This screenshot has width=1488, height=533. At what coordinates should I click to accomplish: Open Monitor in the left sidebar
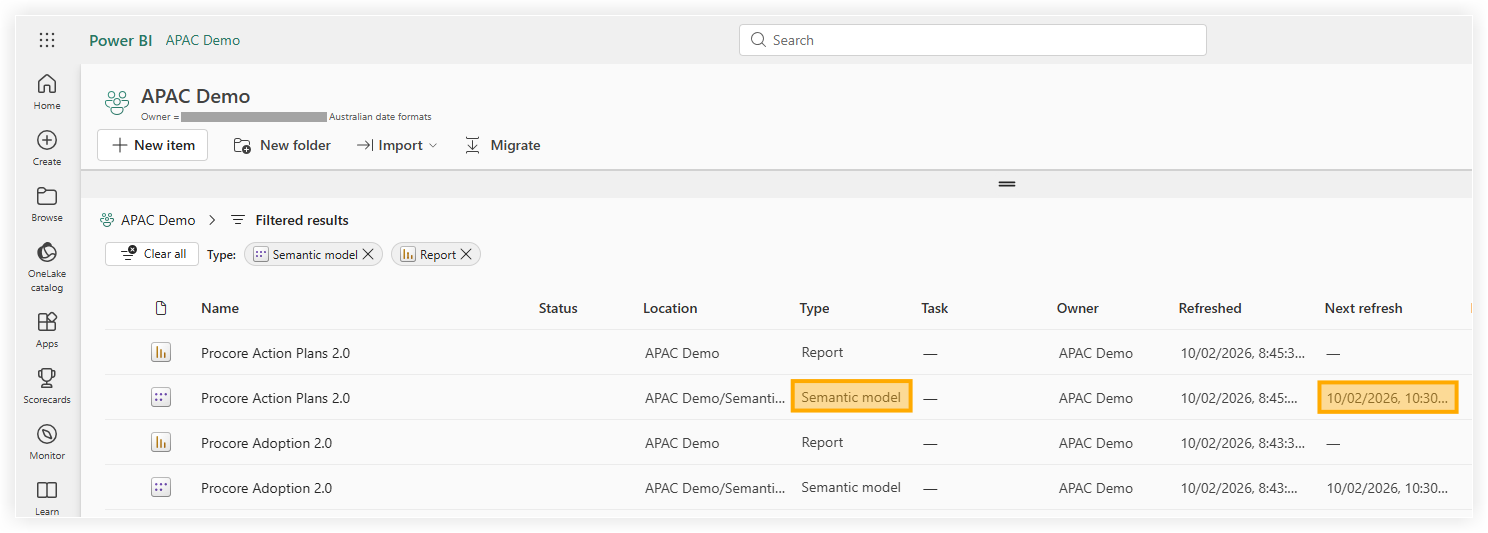(x=47, y=441)
